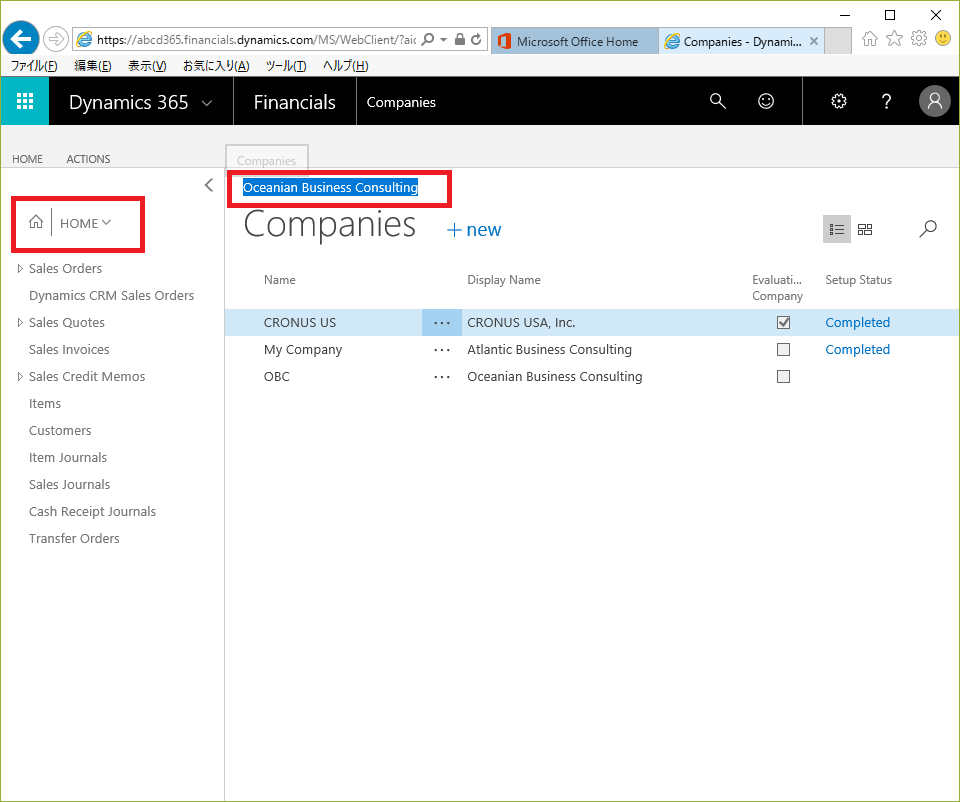Viewport: 960px width, 802px height.
Task: Switch to the ACTIONS ribbon tab
Action: point(88,159)
